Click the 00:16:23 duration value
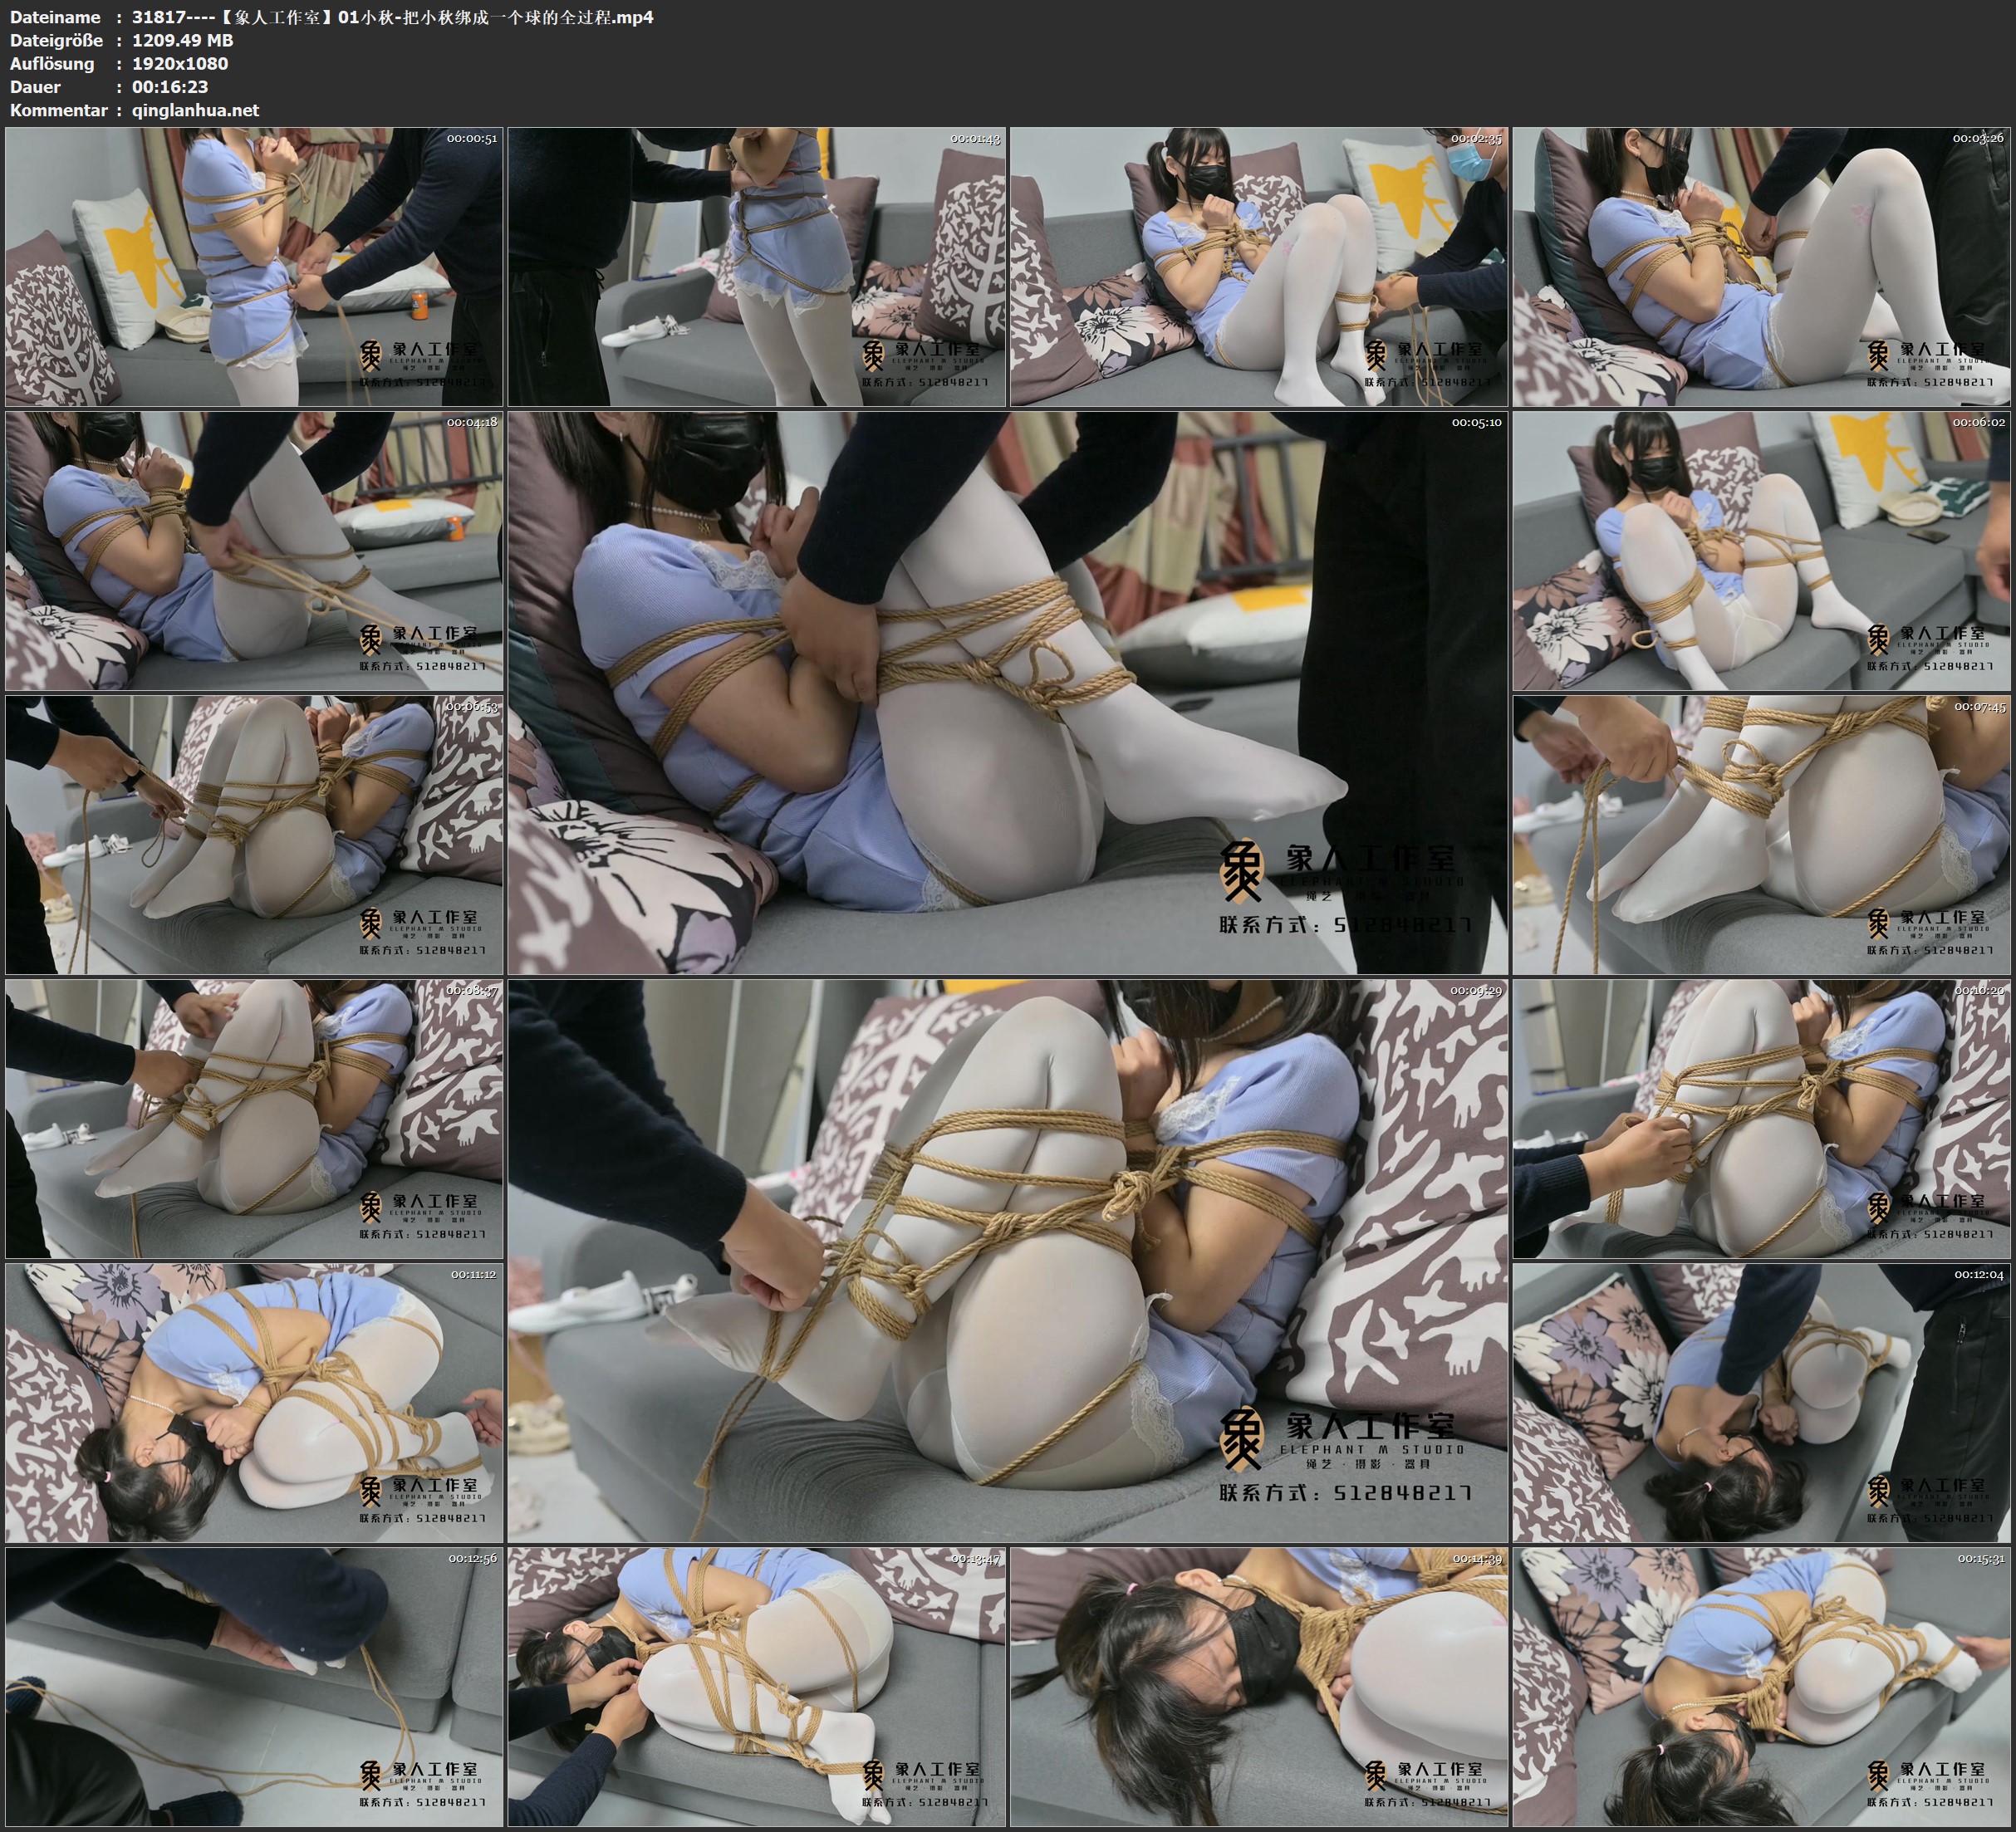The image size is (2016, 1832). pyautogui.click(x=170, y=87)
